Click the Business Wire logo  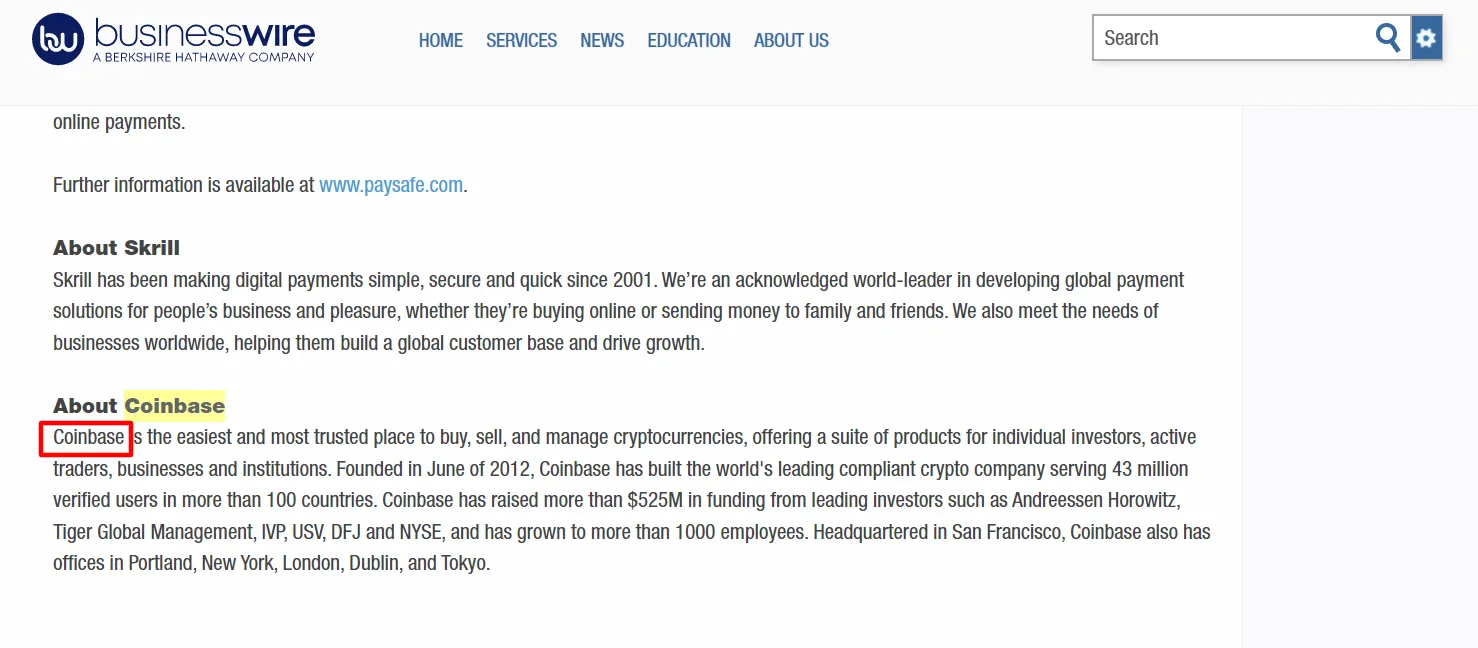[174, 40]
